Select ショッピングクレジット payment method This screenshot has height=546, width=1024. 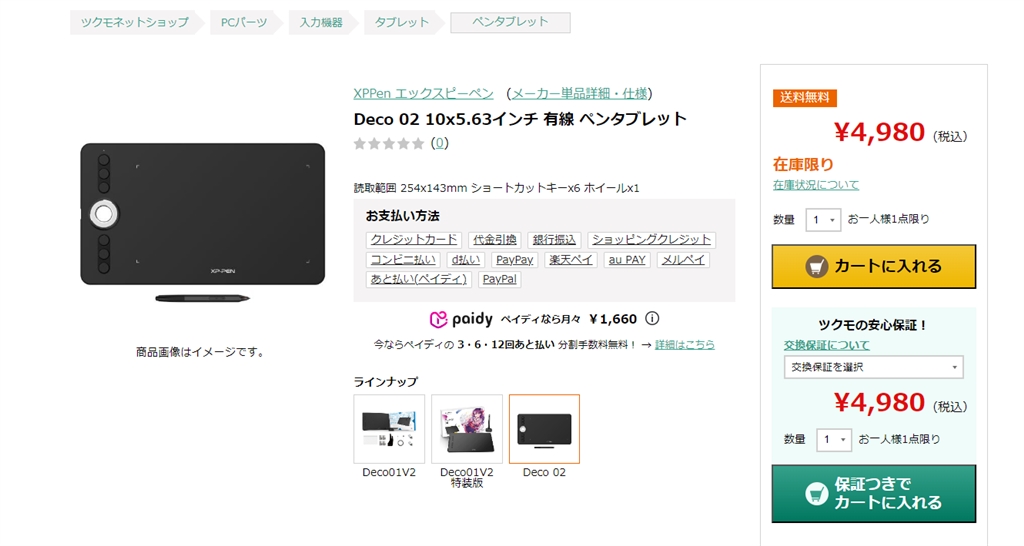651,240
